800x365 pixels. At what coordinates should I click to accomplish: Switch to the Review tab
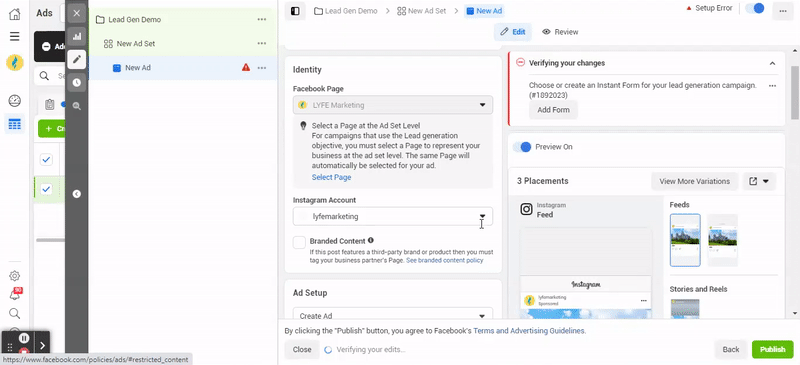[x=560, y=32]
